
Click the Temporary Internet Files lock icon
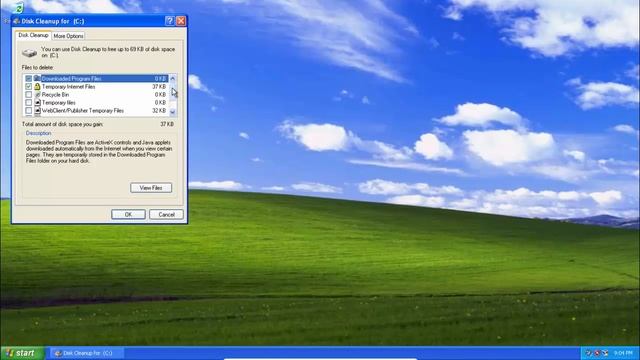point(37,87)
